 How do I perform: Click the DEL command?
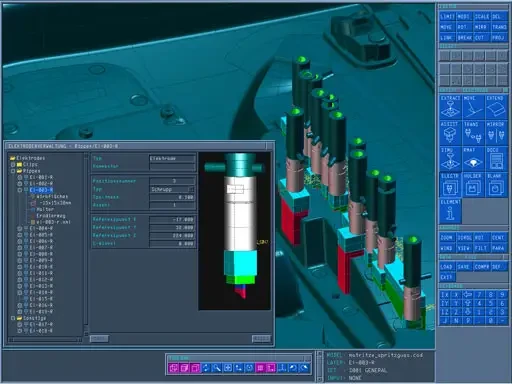coord(499,16)
